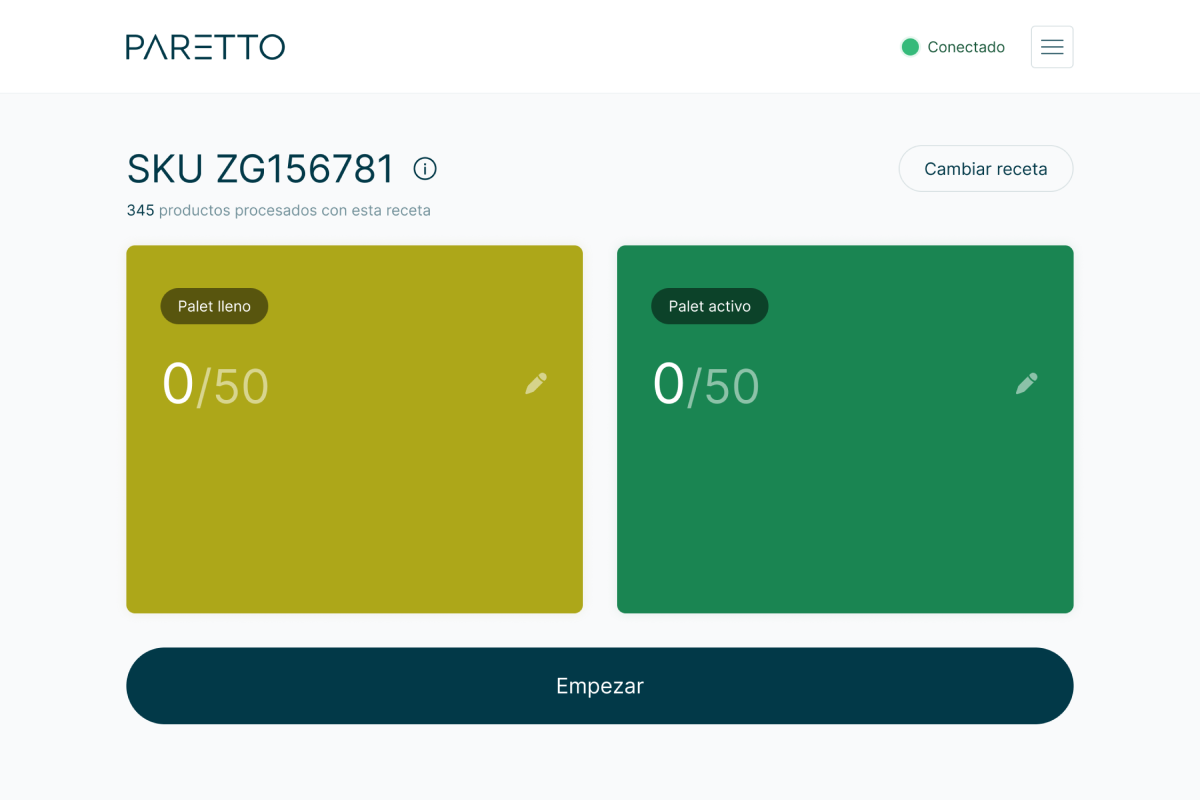This screenshot has height=800, width=1200.
Task: Click the Conectado status label
Action: click(x=966, y=47)
